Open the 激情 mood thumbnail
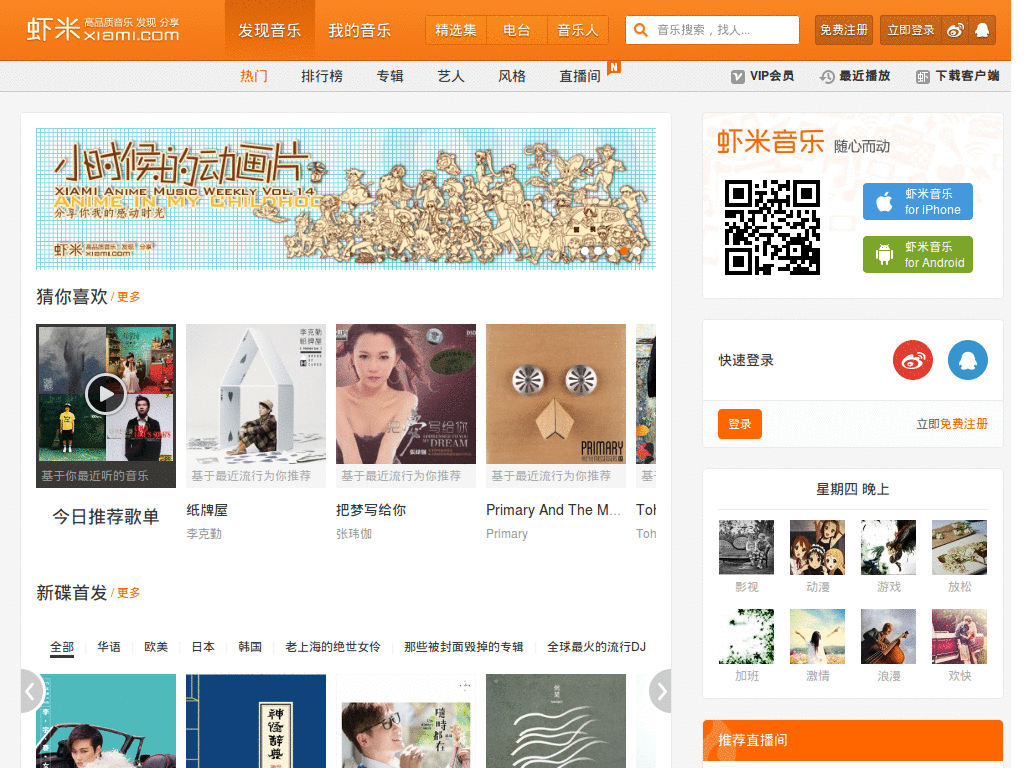Screen dimensions: 1024x768 (817, 636)
